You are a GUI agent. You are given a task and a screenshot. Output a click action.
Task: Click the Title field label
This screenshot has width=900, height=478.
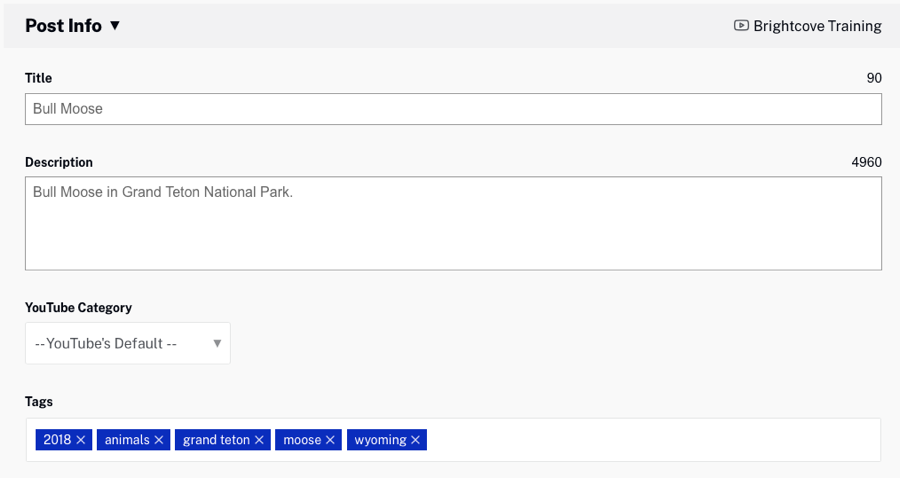[38, 78]
